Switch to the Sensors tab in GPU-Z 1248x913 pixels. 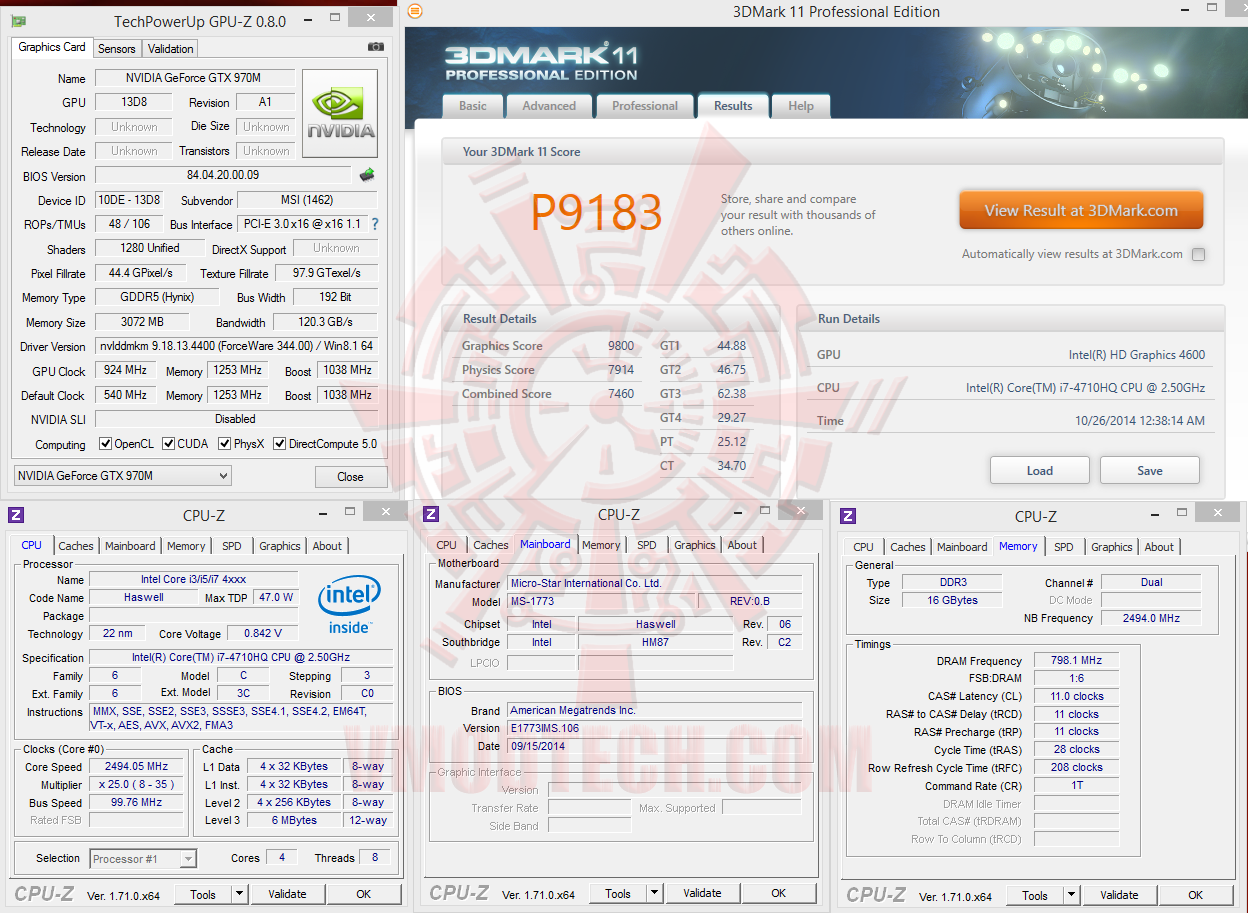point(117,48)
